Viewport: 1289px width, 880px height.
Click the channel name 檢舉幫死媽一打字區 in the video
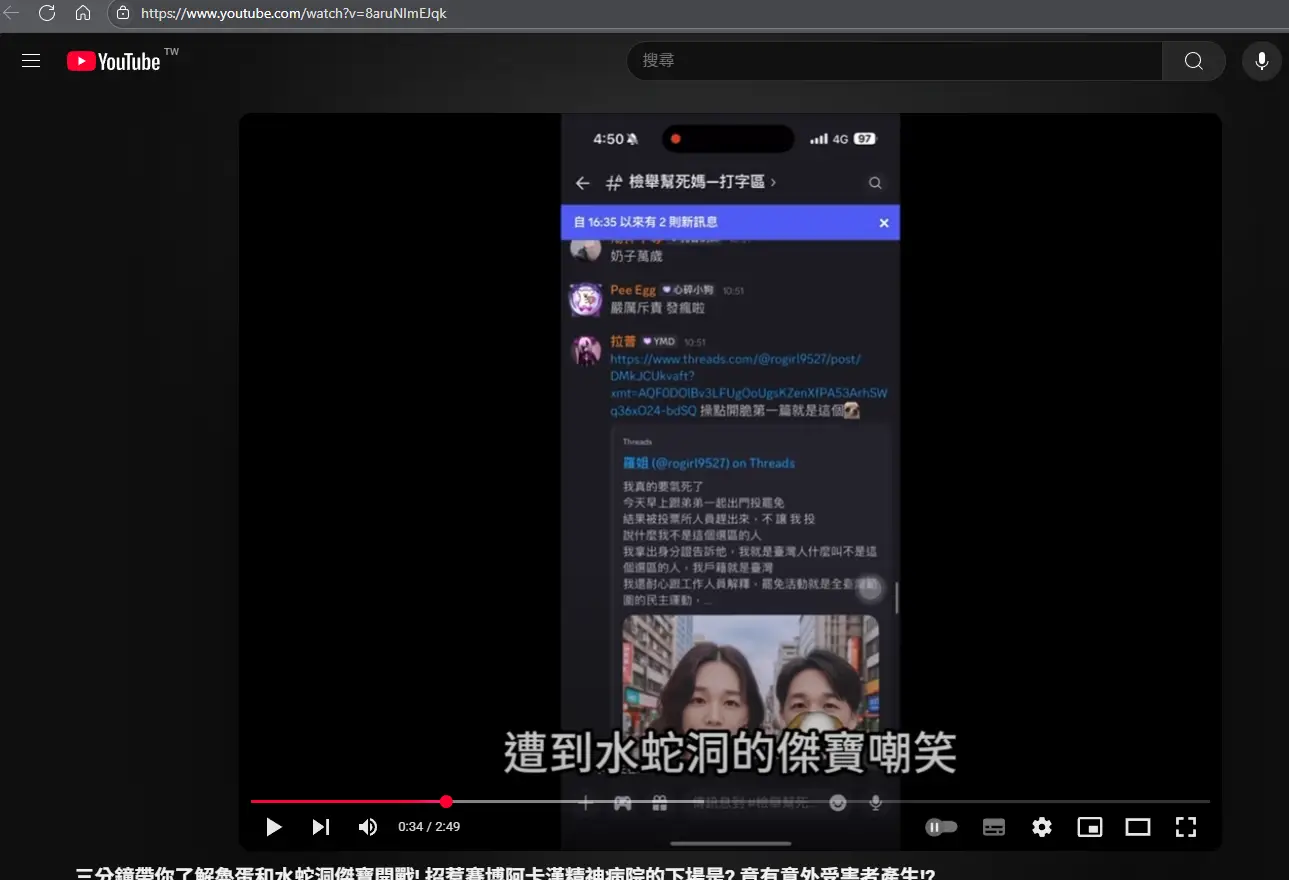tap(696, 182)
